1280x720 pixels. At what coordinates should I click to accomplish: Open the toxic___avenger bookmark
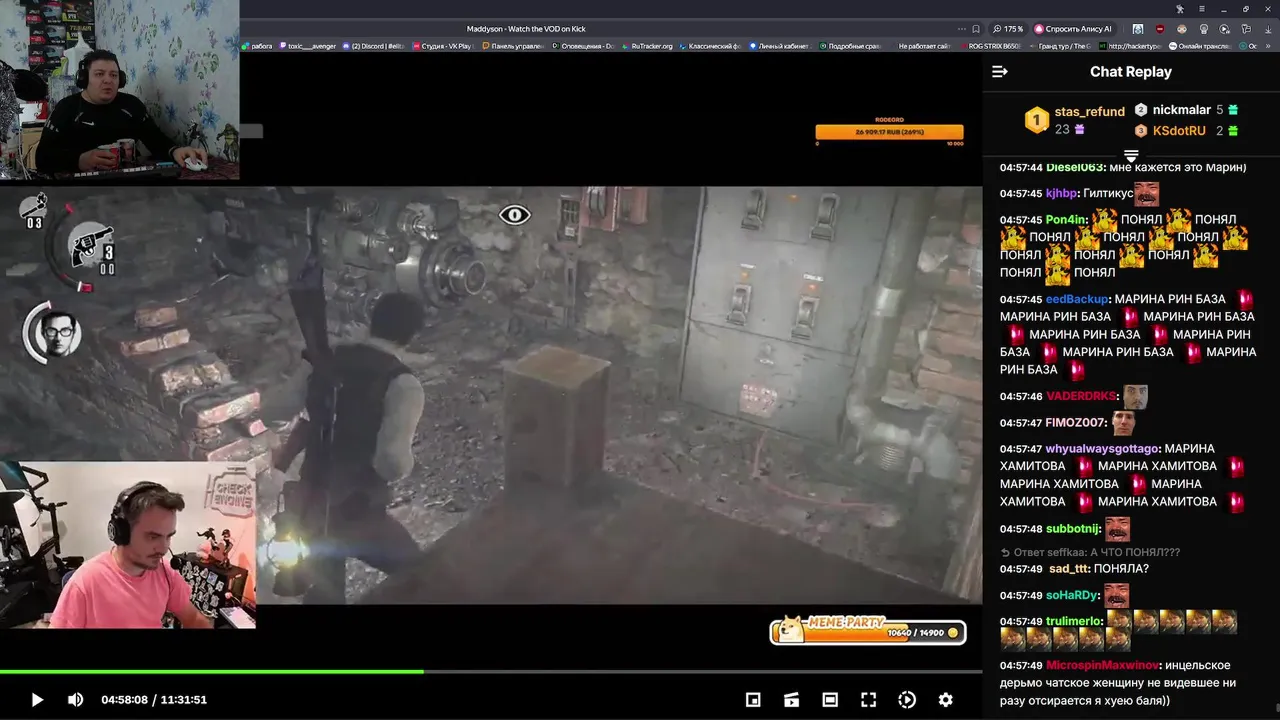310,46
